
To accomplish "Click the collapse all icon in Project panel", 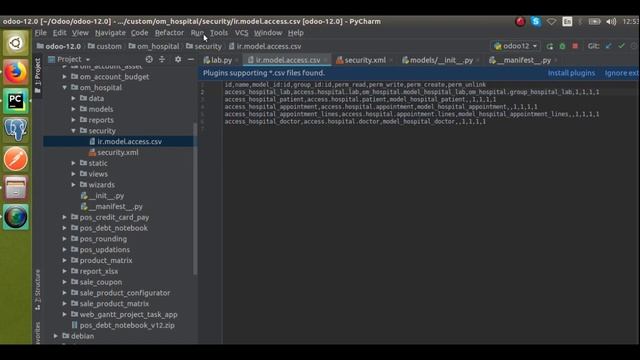I will [x=162, y=60].
